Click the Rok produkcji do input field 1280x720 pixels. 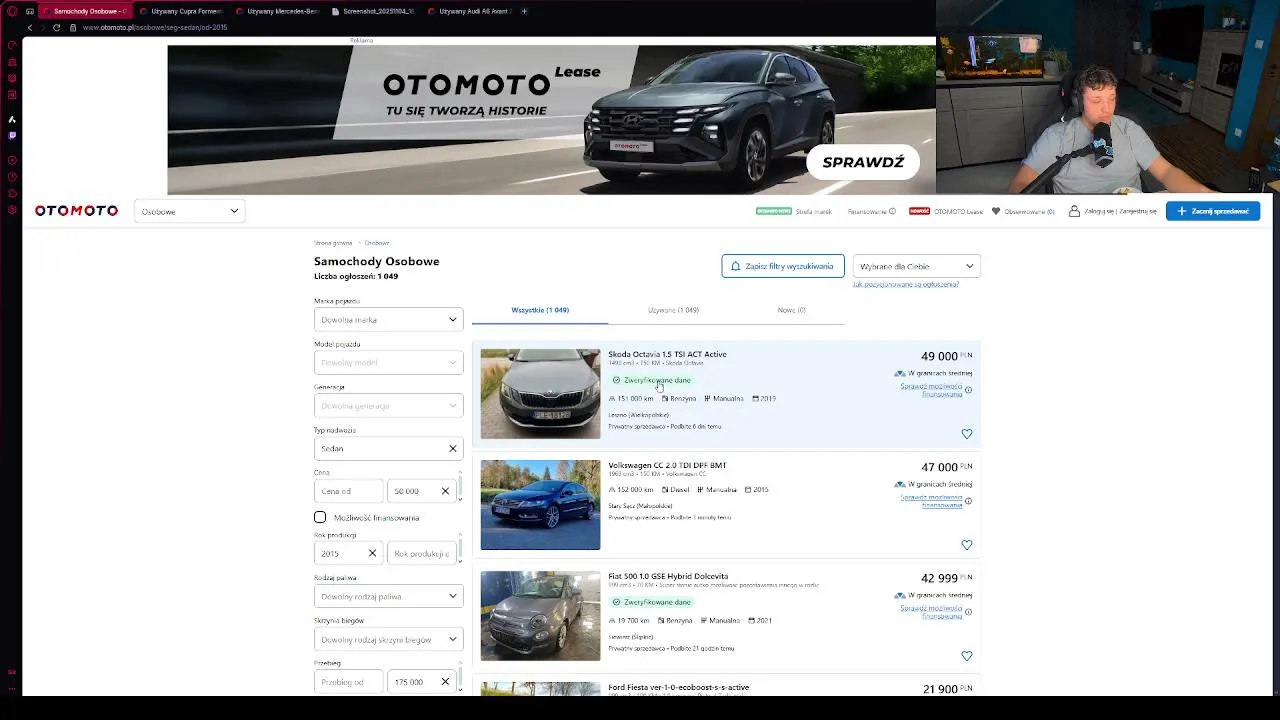[x=422, y=554]
